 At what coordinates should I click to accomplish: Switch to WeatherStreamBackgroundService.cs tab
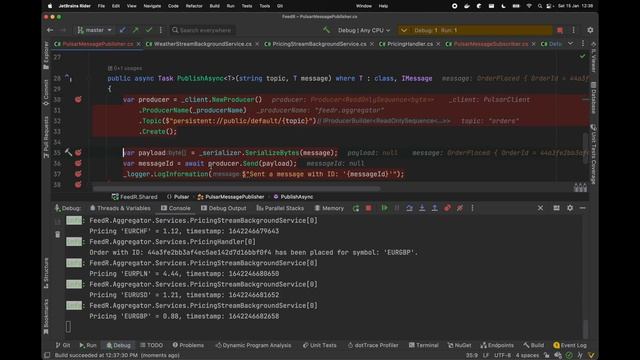pos(202,44)
